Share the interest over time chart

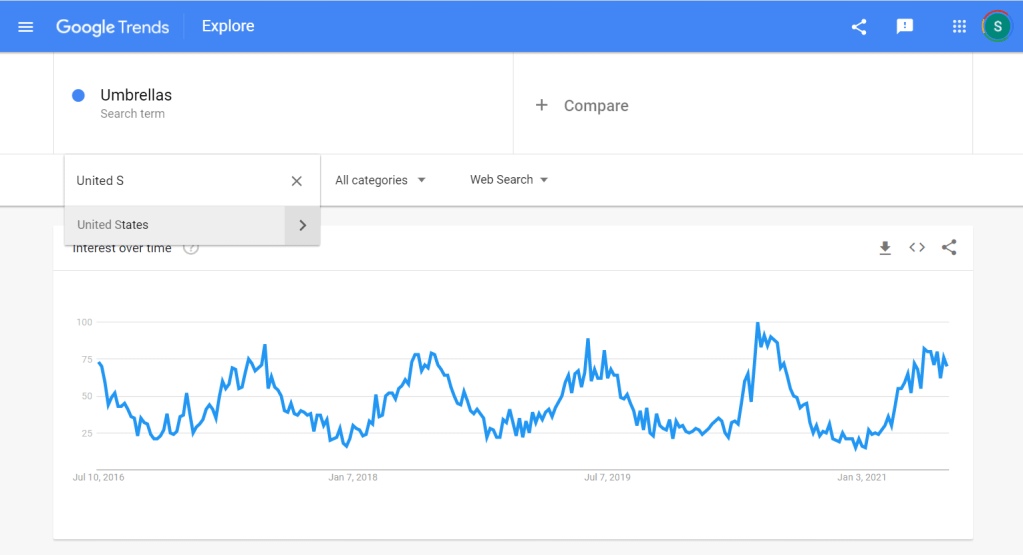click(949, 247)
